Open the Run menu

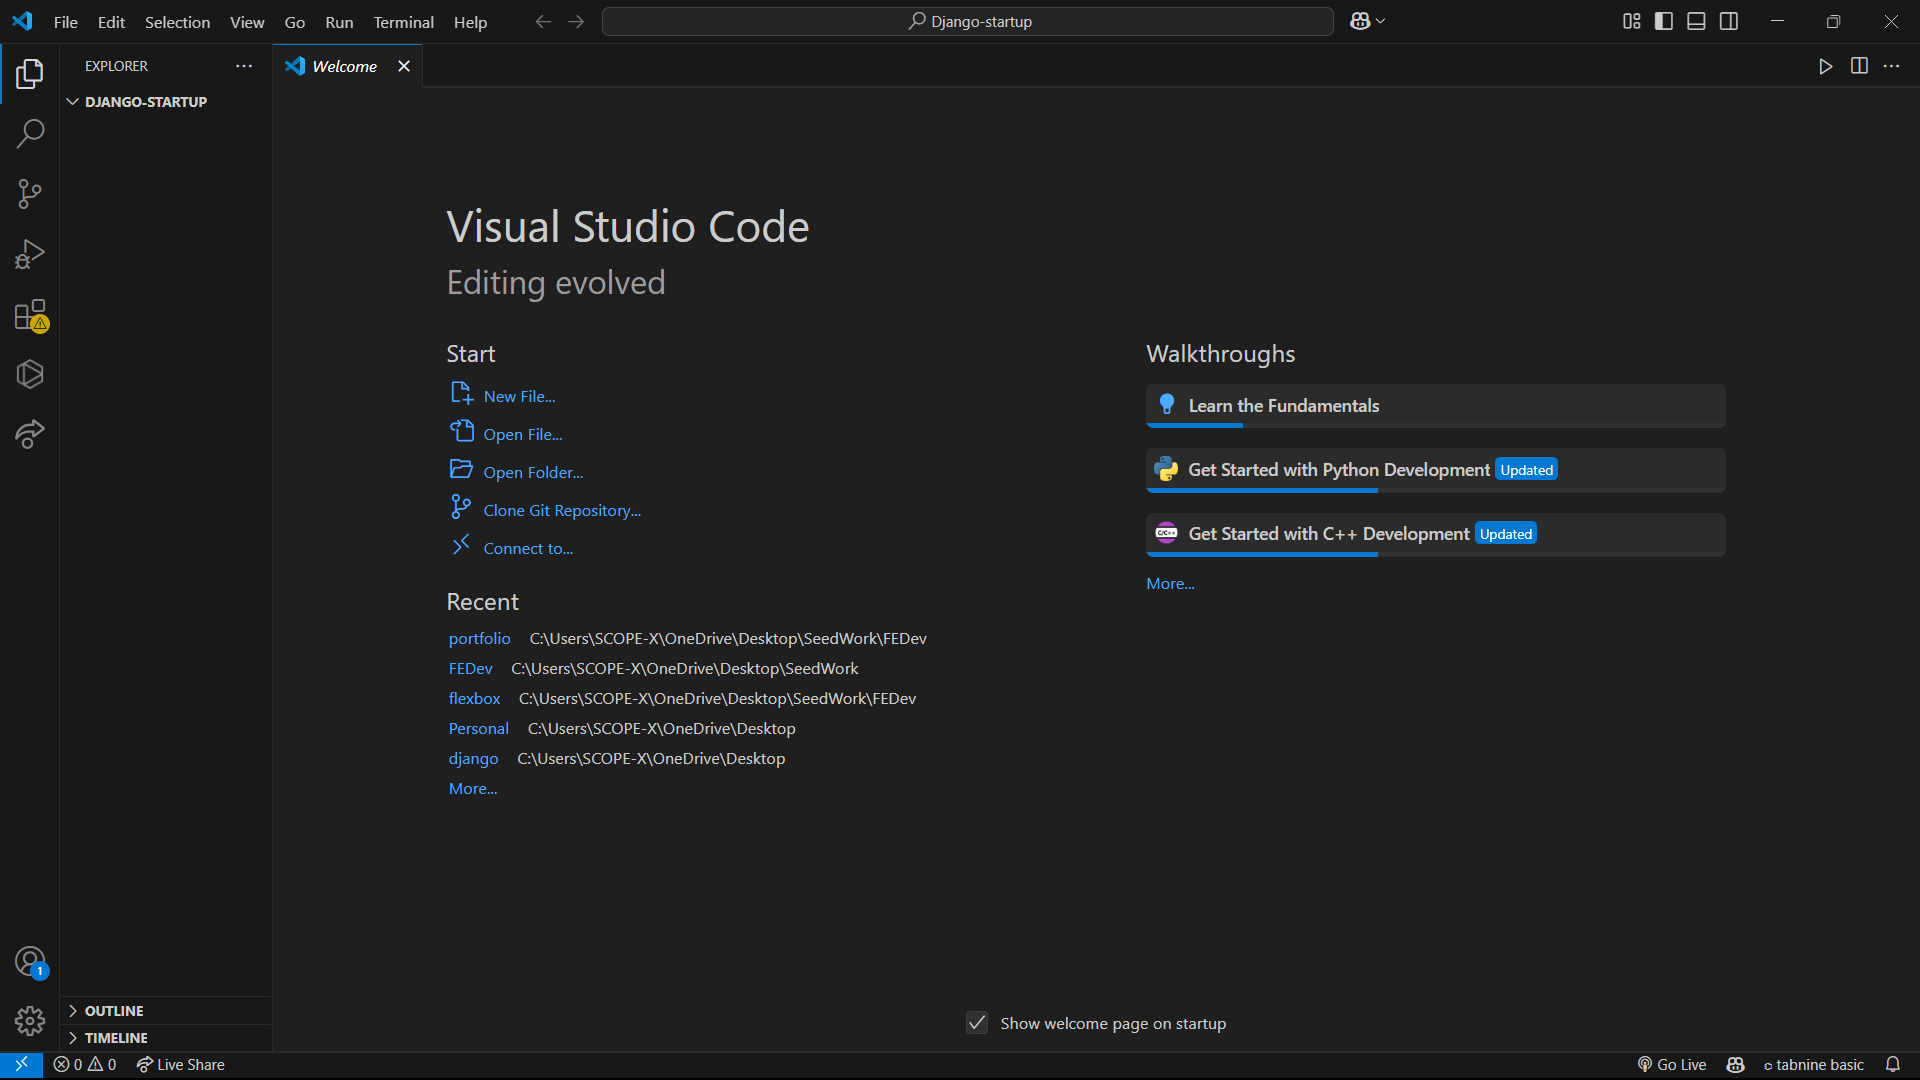point(339,22)
